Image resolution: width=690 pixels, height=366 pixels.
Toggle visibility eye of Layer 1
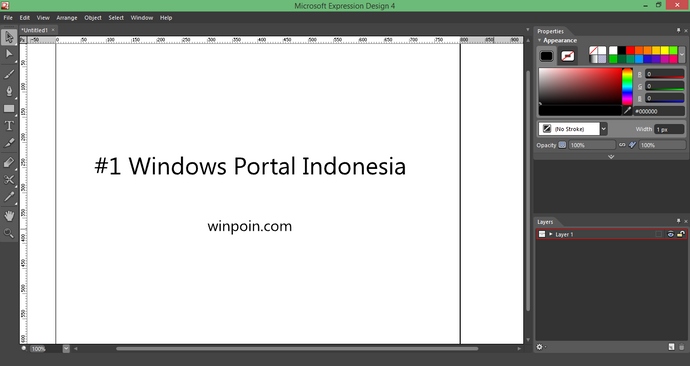point(670,234)
